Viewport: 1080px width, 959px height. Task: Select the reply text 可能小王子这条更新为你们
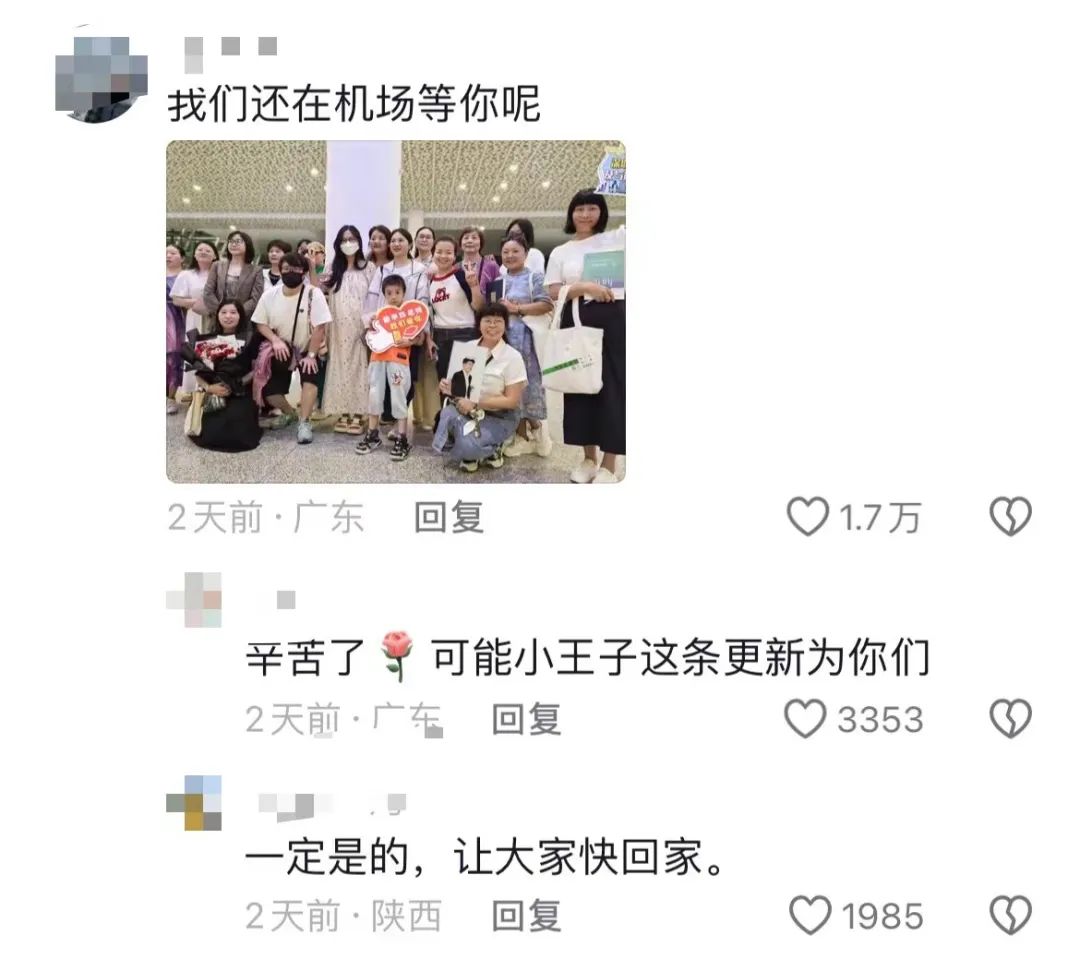681,657
